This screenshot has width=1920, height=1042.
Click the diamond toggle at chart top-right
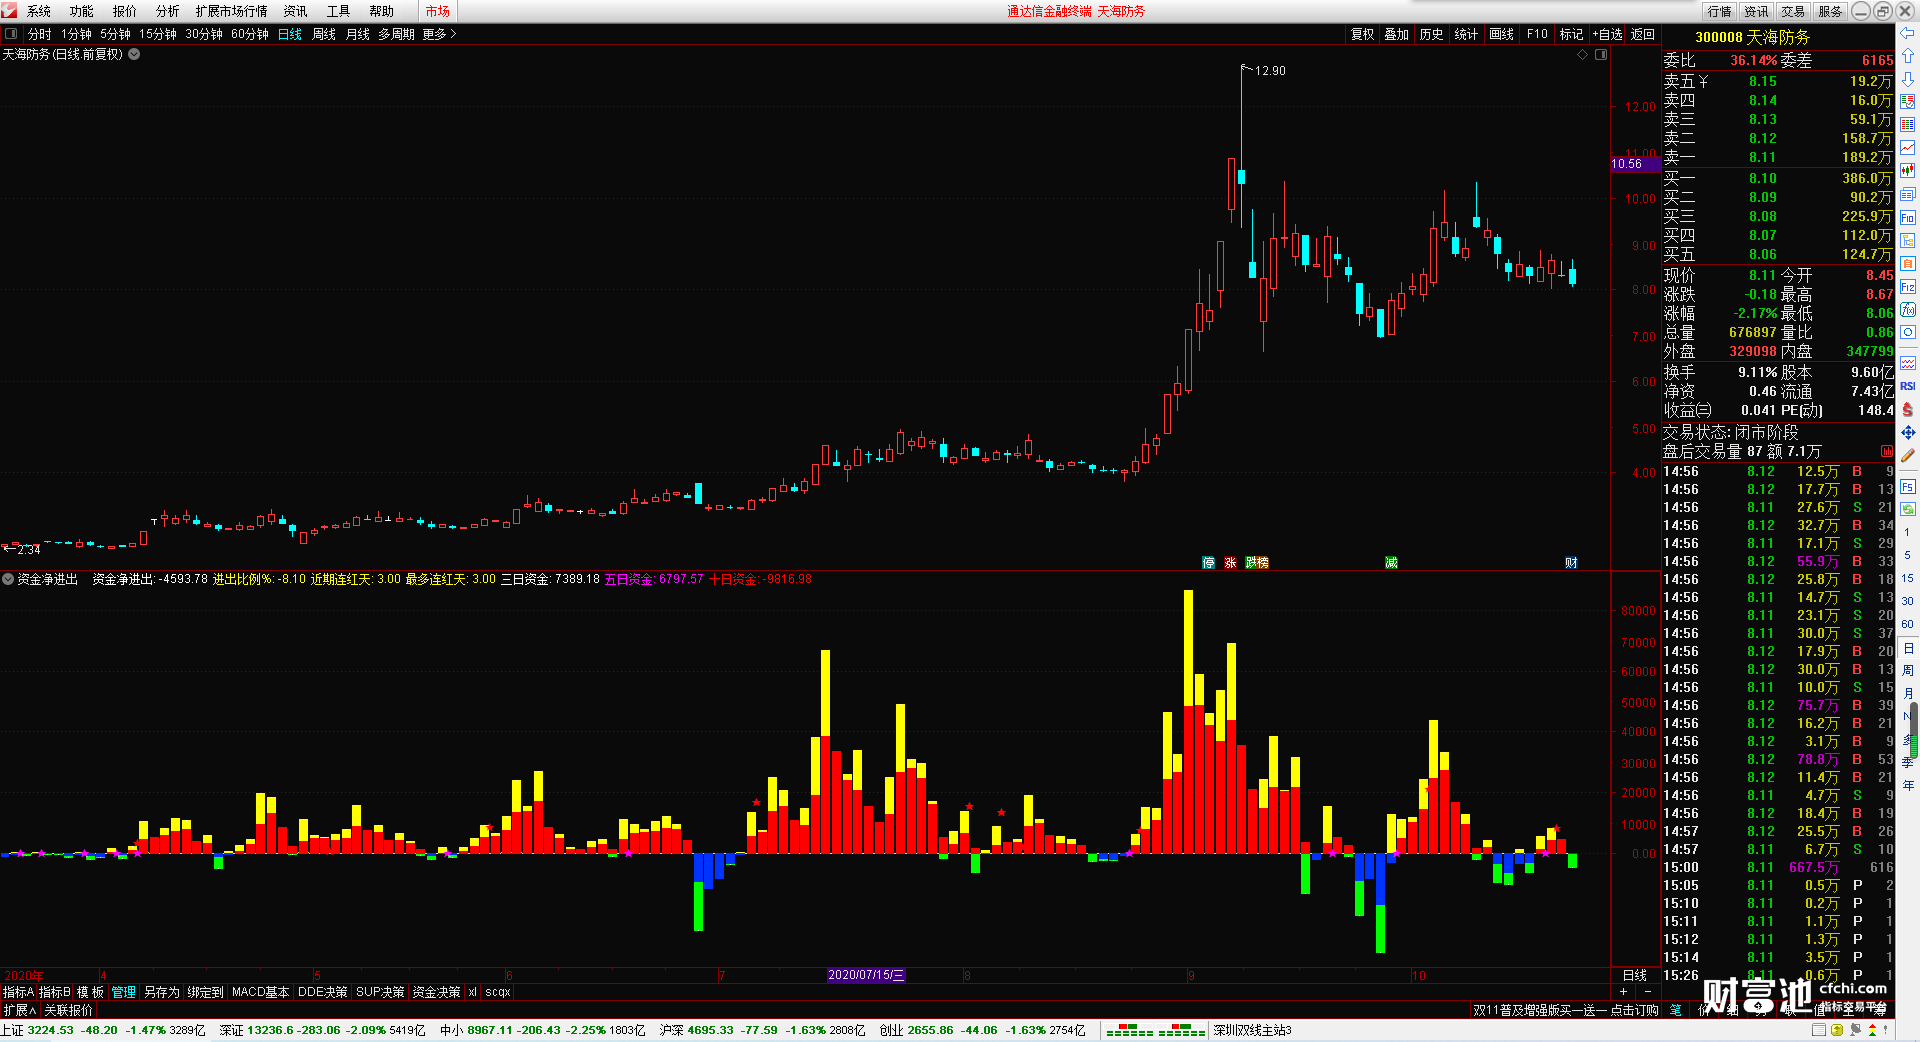click(1583, 54)
